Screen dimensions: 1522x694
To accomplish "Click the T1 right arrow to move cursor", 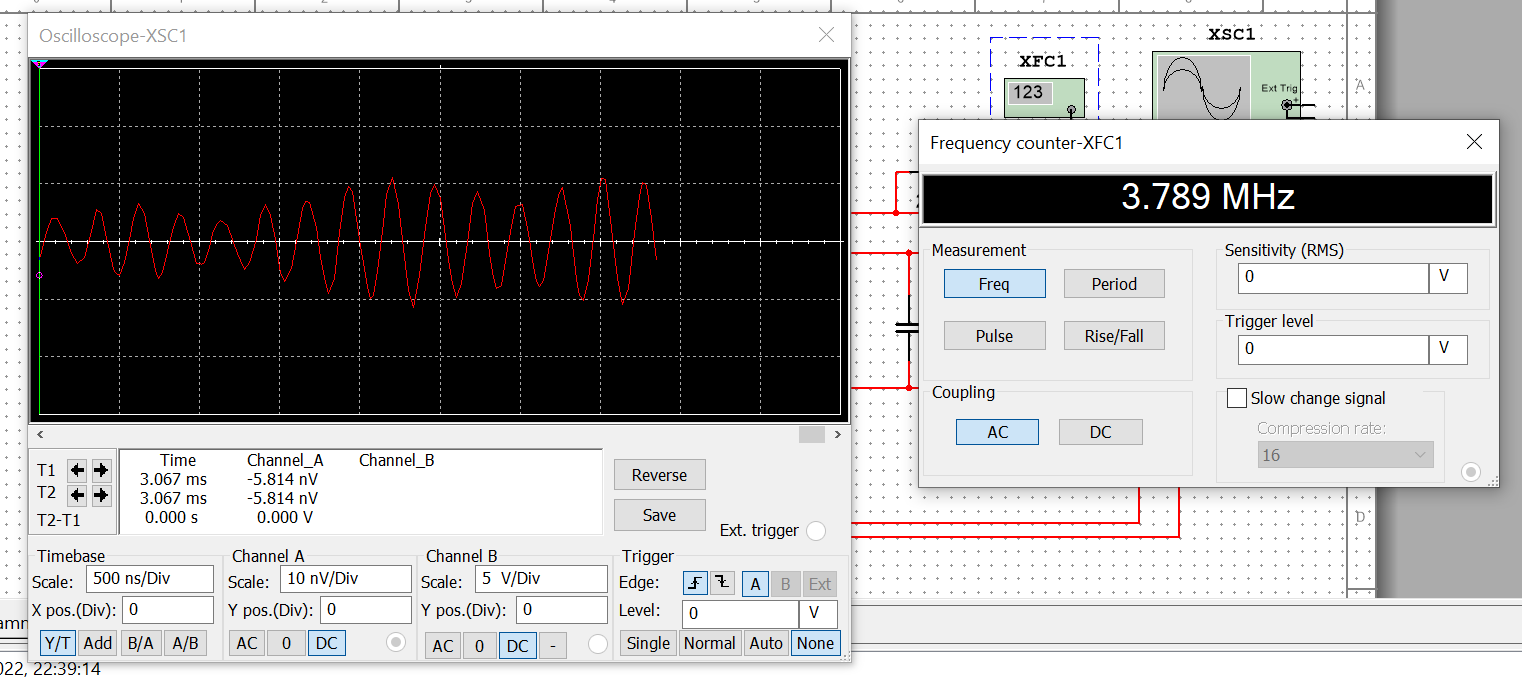I will click(102, 470).
